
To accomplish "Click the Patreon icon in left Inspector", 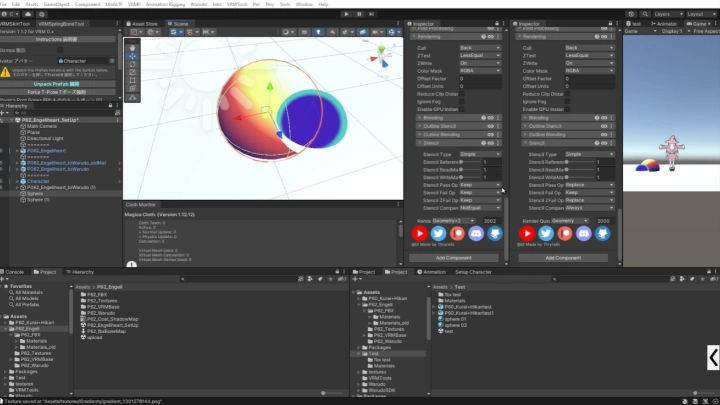I will [x=455, y=233].
